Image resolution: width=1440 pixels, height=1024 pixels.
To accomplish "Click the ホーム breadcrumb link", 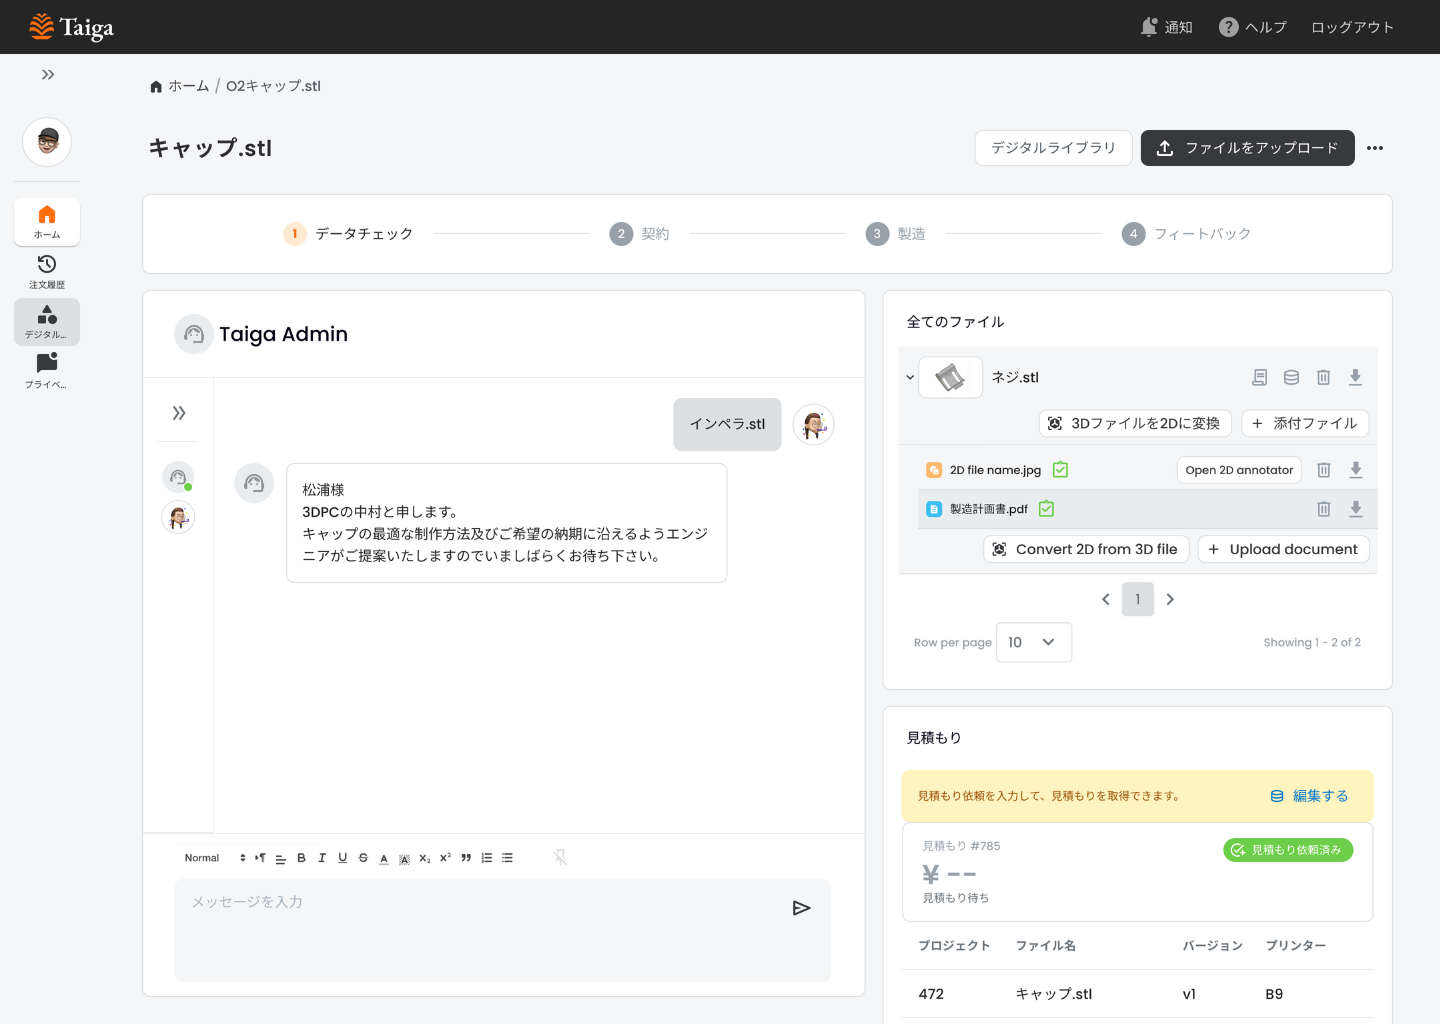I will coord(179,86).
